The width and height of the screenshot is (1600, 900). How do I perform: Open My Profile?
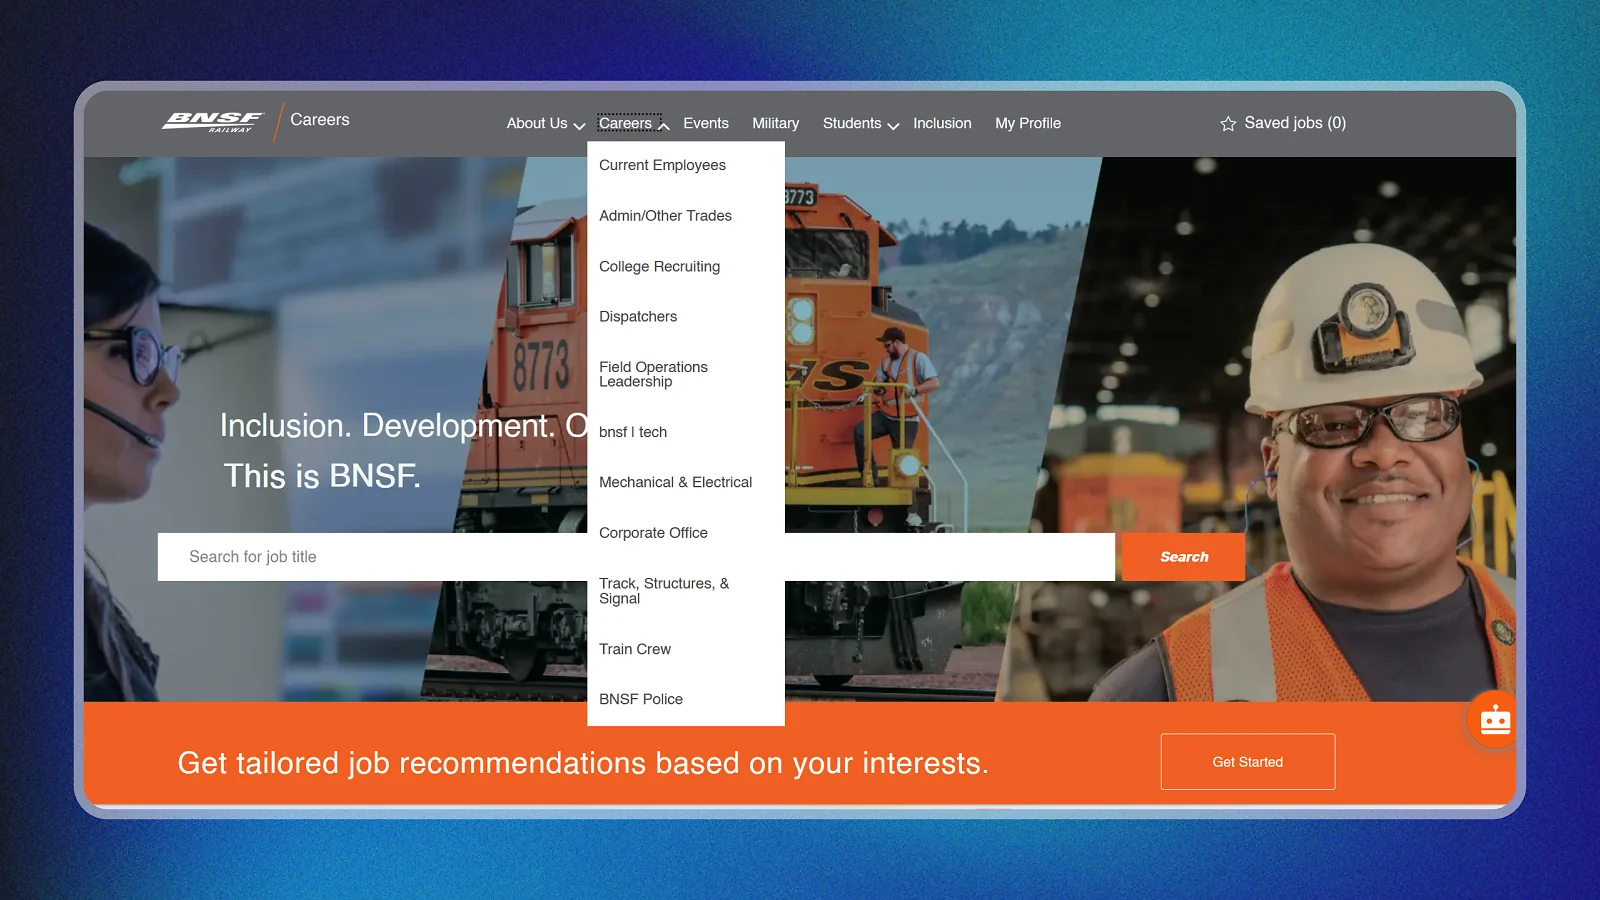click(x=1028, y=123)
